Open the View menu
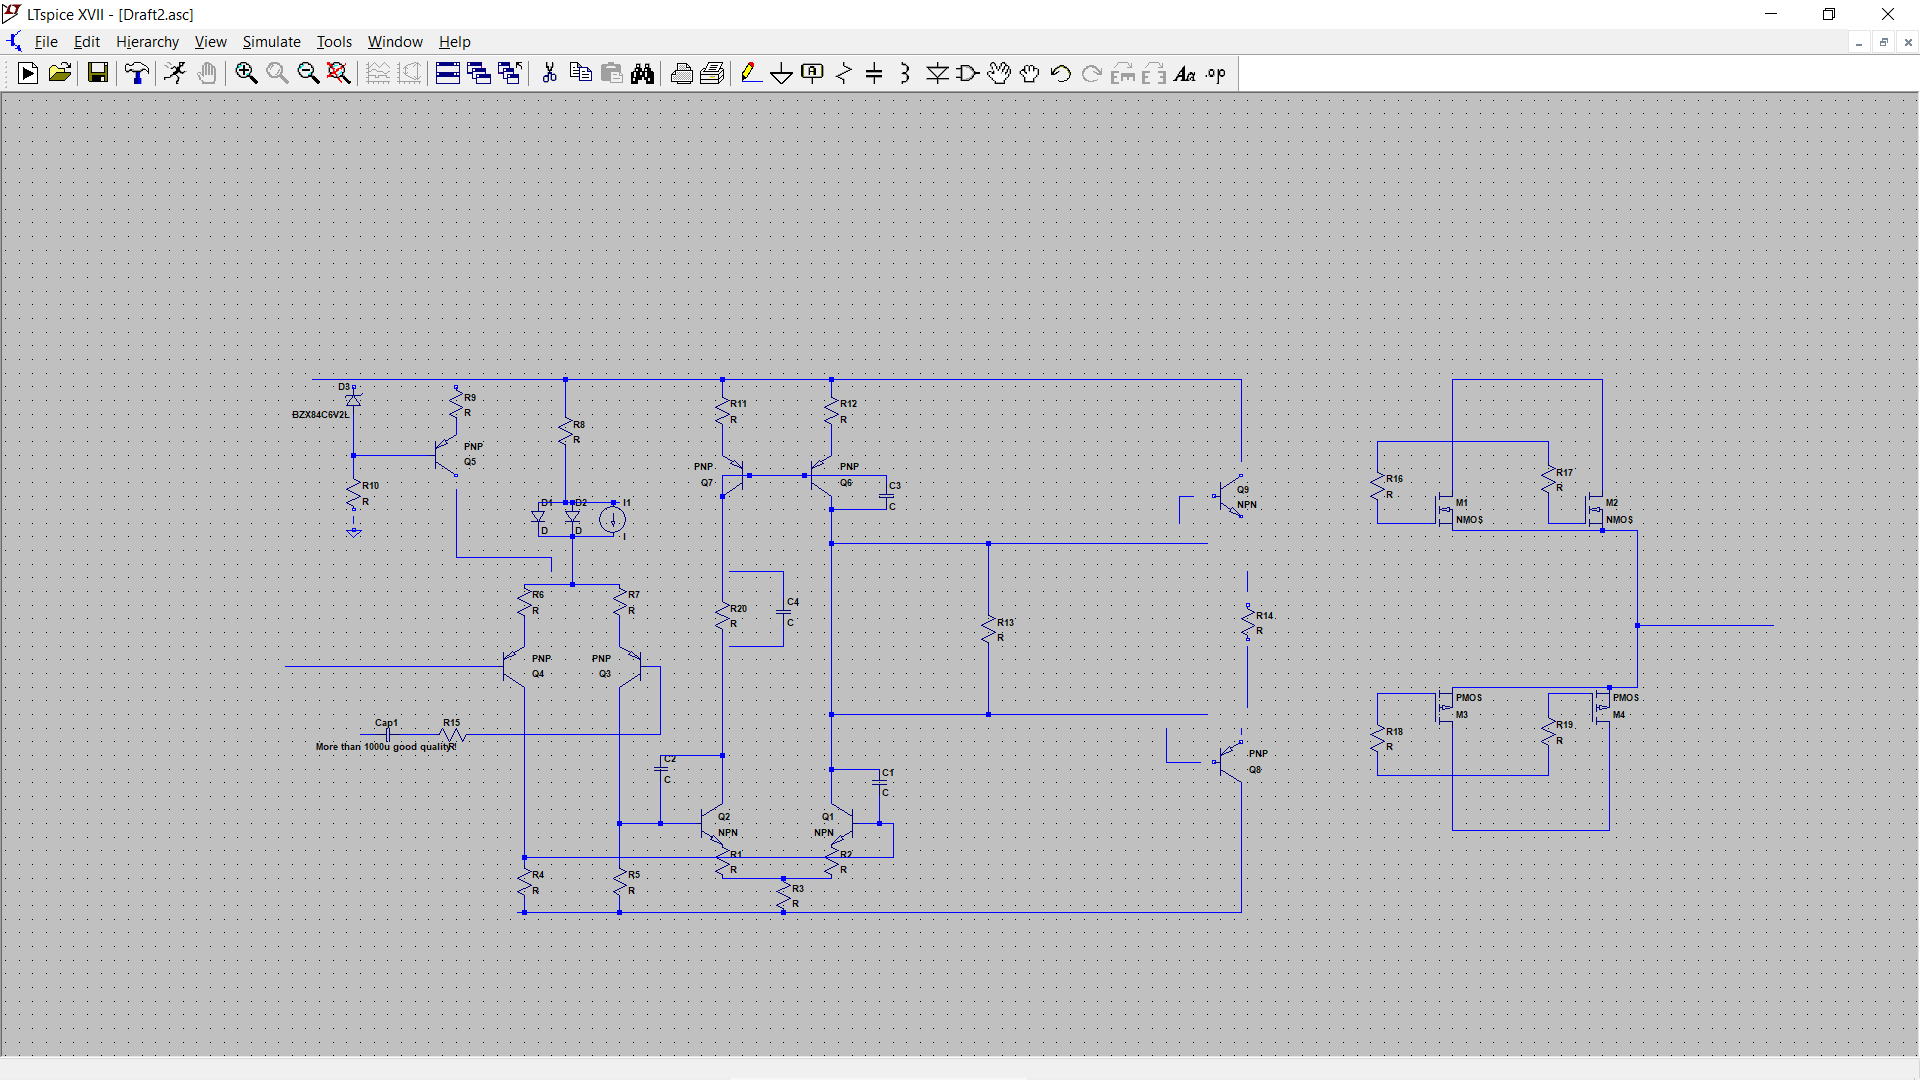This screenshot has width=1920, height=1080. click(x=210, y=42)
